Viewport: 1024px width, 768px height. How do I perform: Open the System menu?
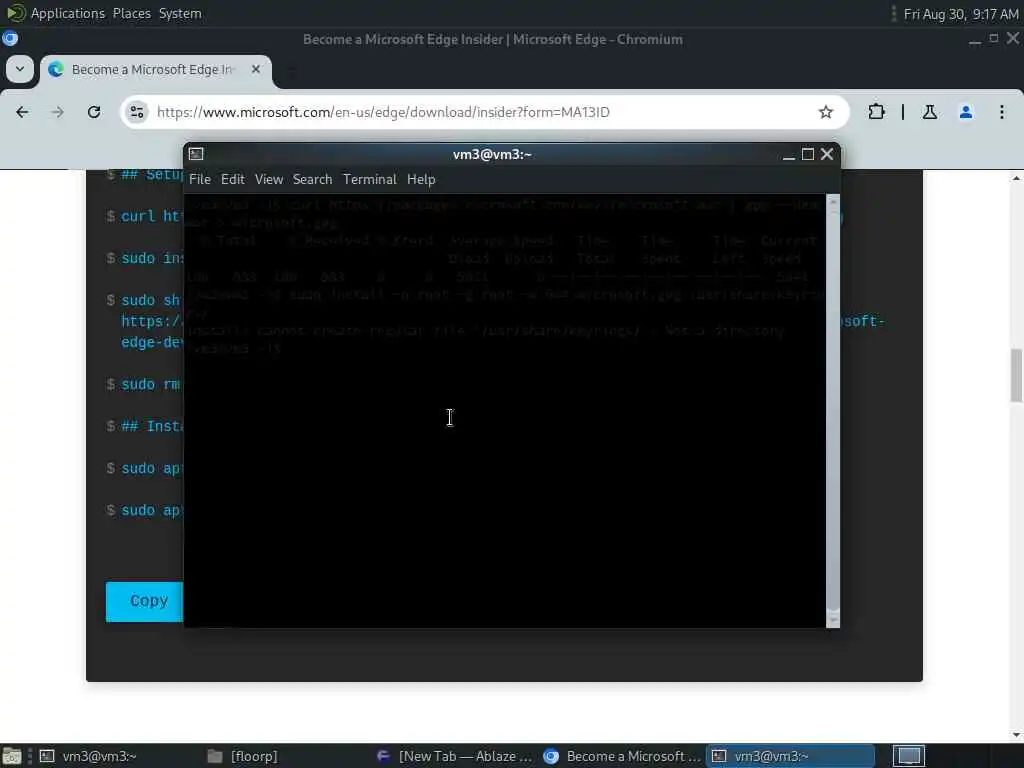point(180,13)
